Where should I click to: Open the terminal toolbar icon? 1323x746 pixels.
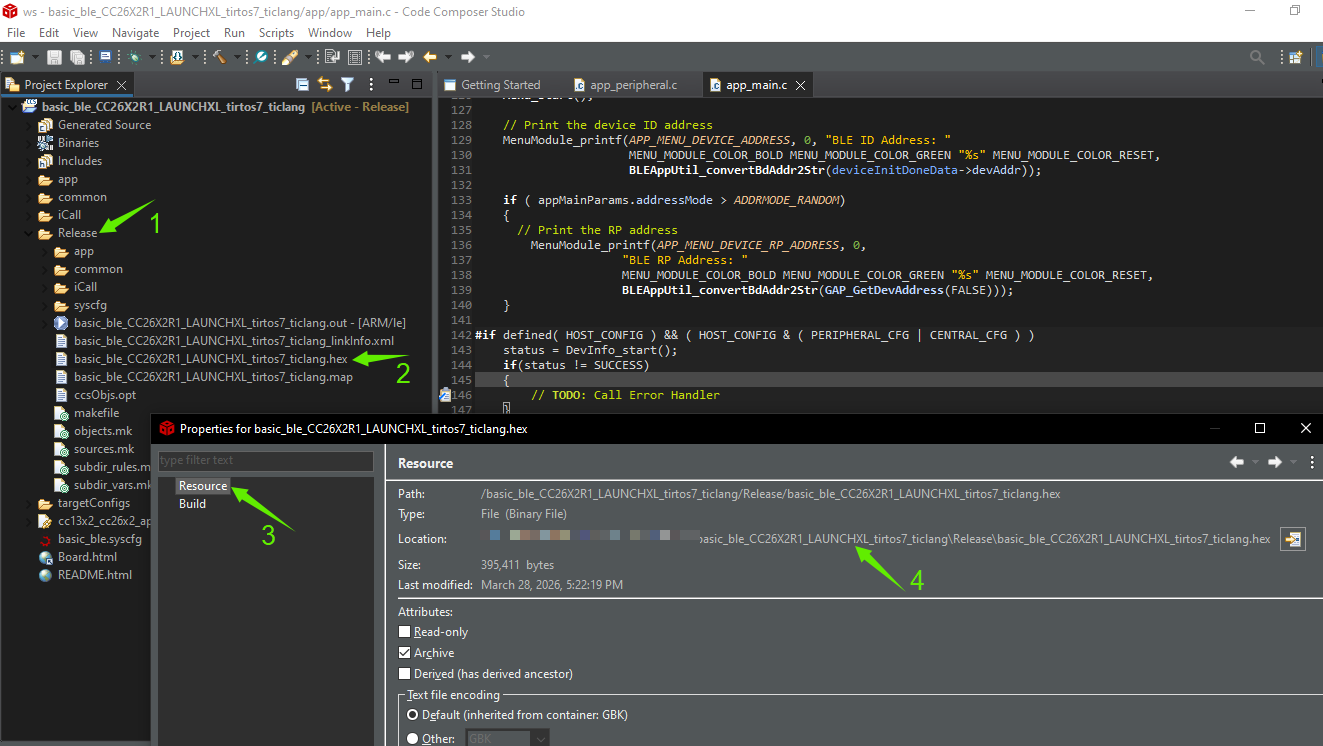105,57
